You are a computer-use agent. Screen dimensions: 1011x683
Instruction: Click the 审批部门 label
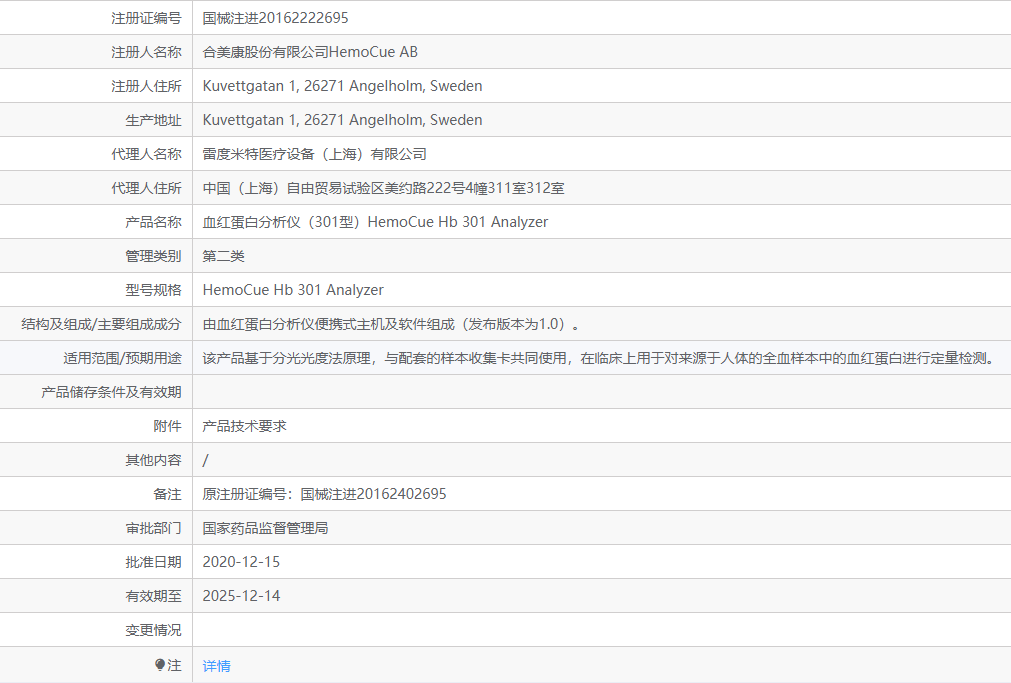[153, 529]
